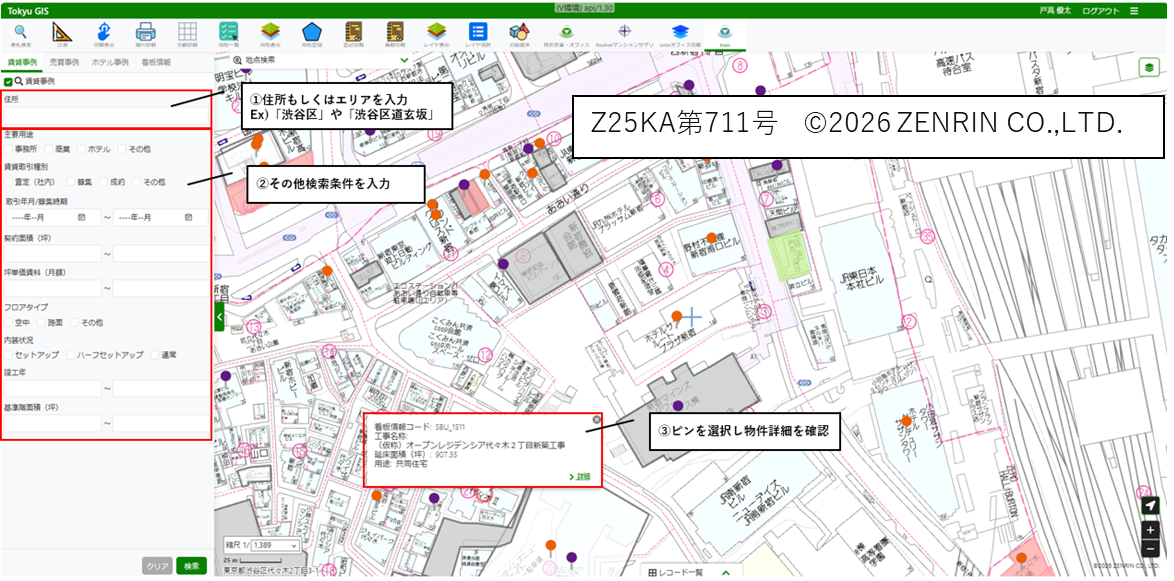This screenshot has width=1174, height=581.
Task: Select the 計測 triangle ruler tool
Action: [x=62, y=35]
